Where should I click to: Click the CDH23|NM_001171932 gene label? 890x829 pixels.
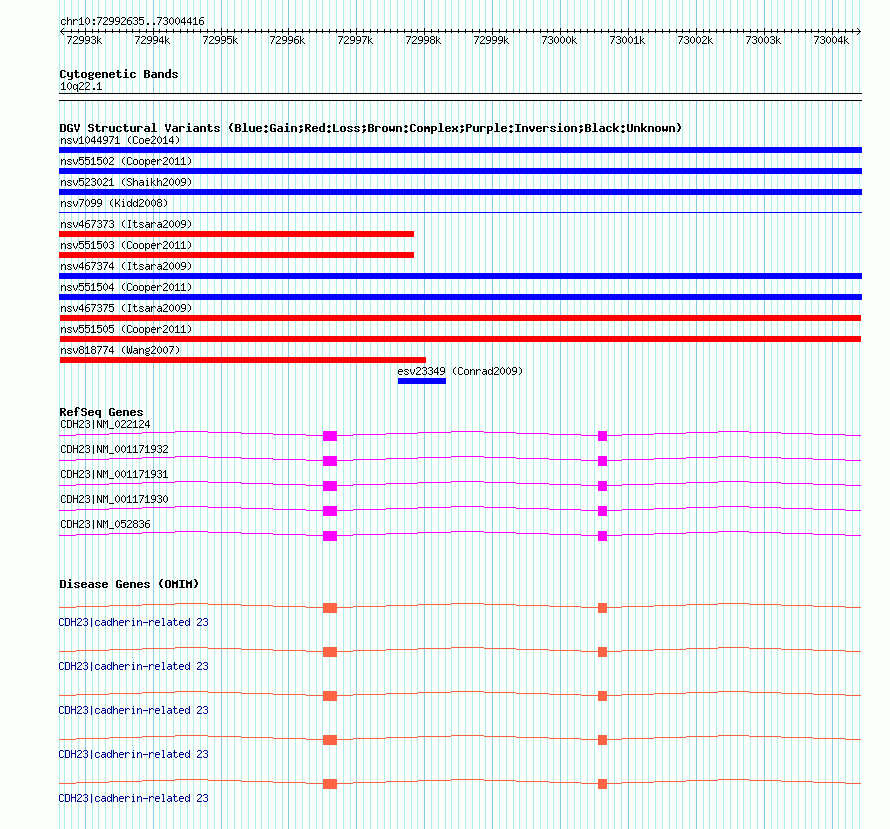(x=114, y=449)
